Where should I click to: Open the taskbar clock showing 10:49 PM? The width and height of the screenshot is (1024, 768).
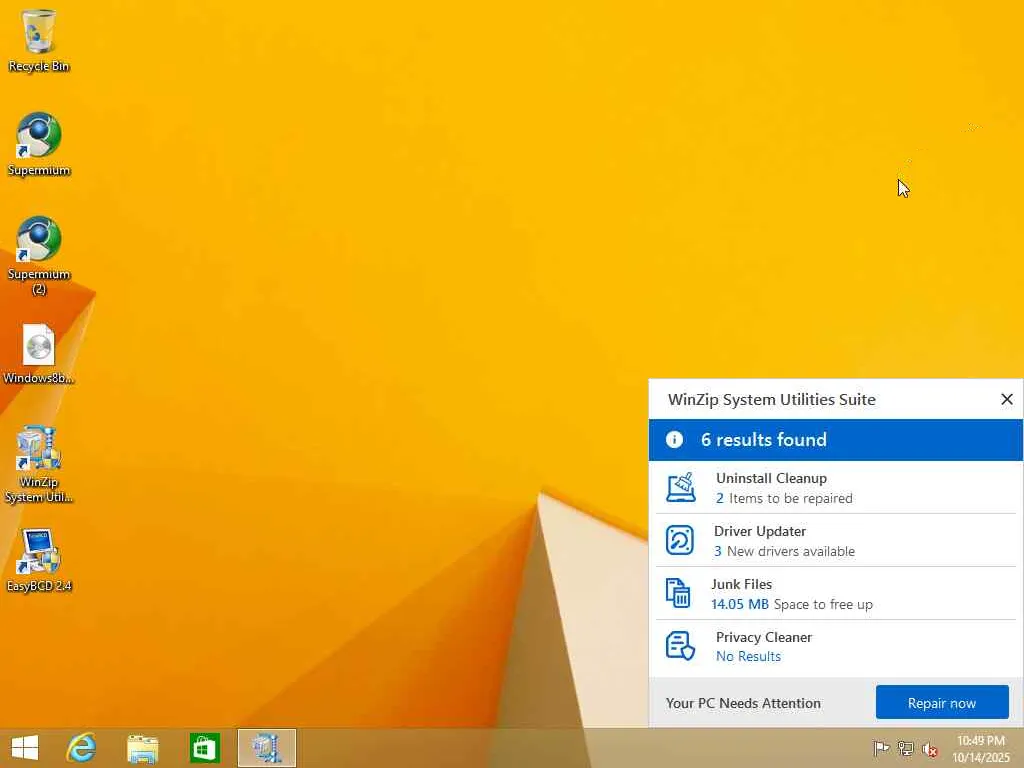[981, 749]
